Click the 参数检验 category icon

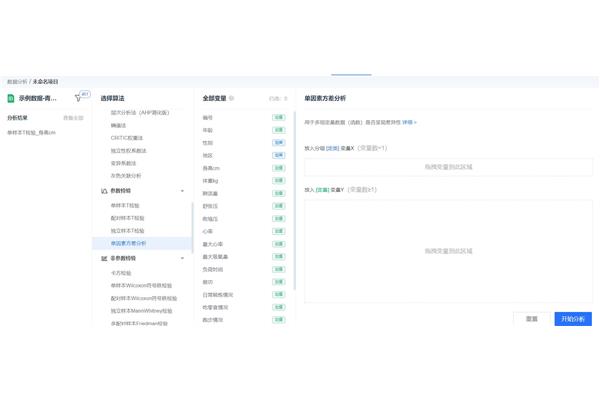coord(104,191)
